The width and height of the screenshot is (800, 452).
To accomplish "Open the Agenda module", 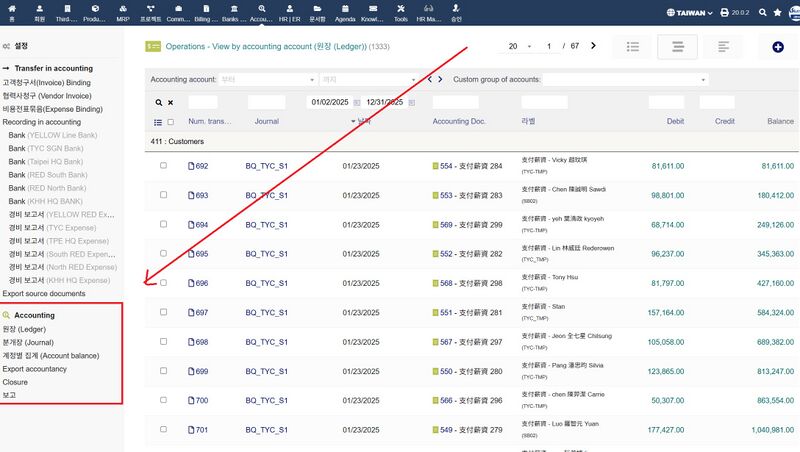I will 344,13.
